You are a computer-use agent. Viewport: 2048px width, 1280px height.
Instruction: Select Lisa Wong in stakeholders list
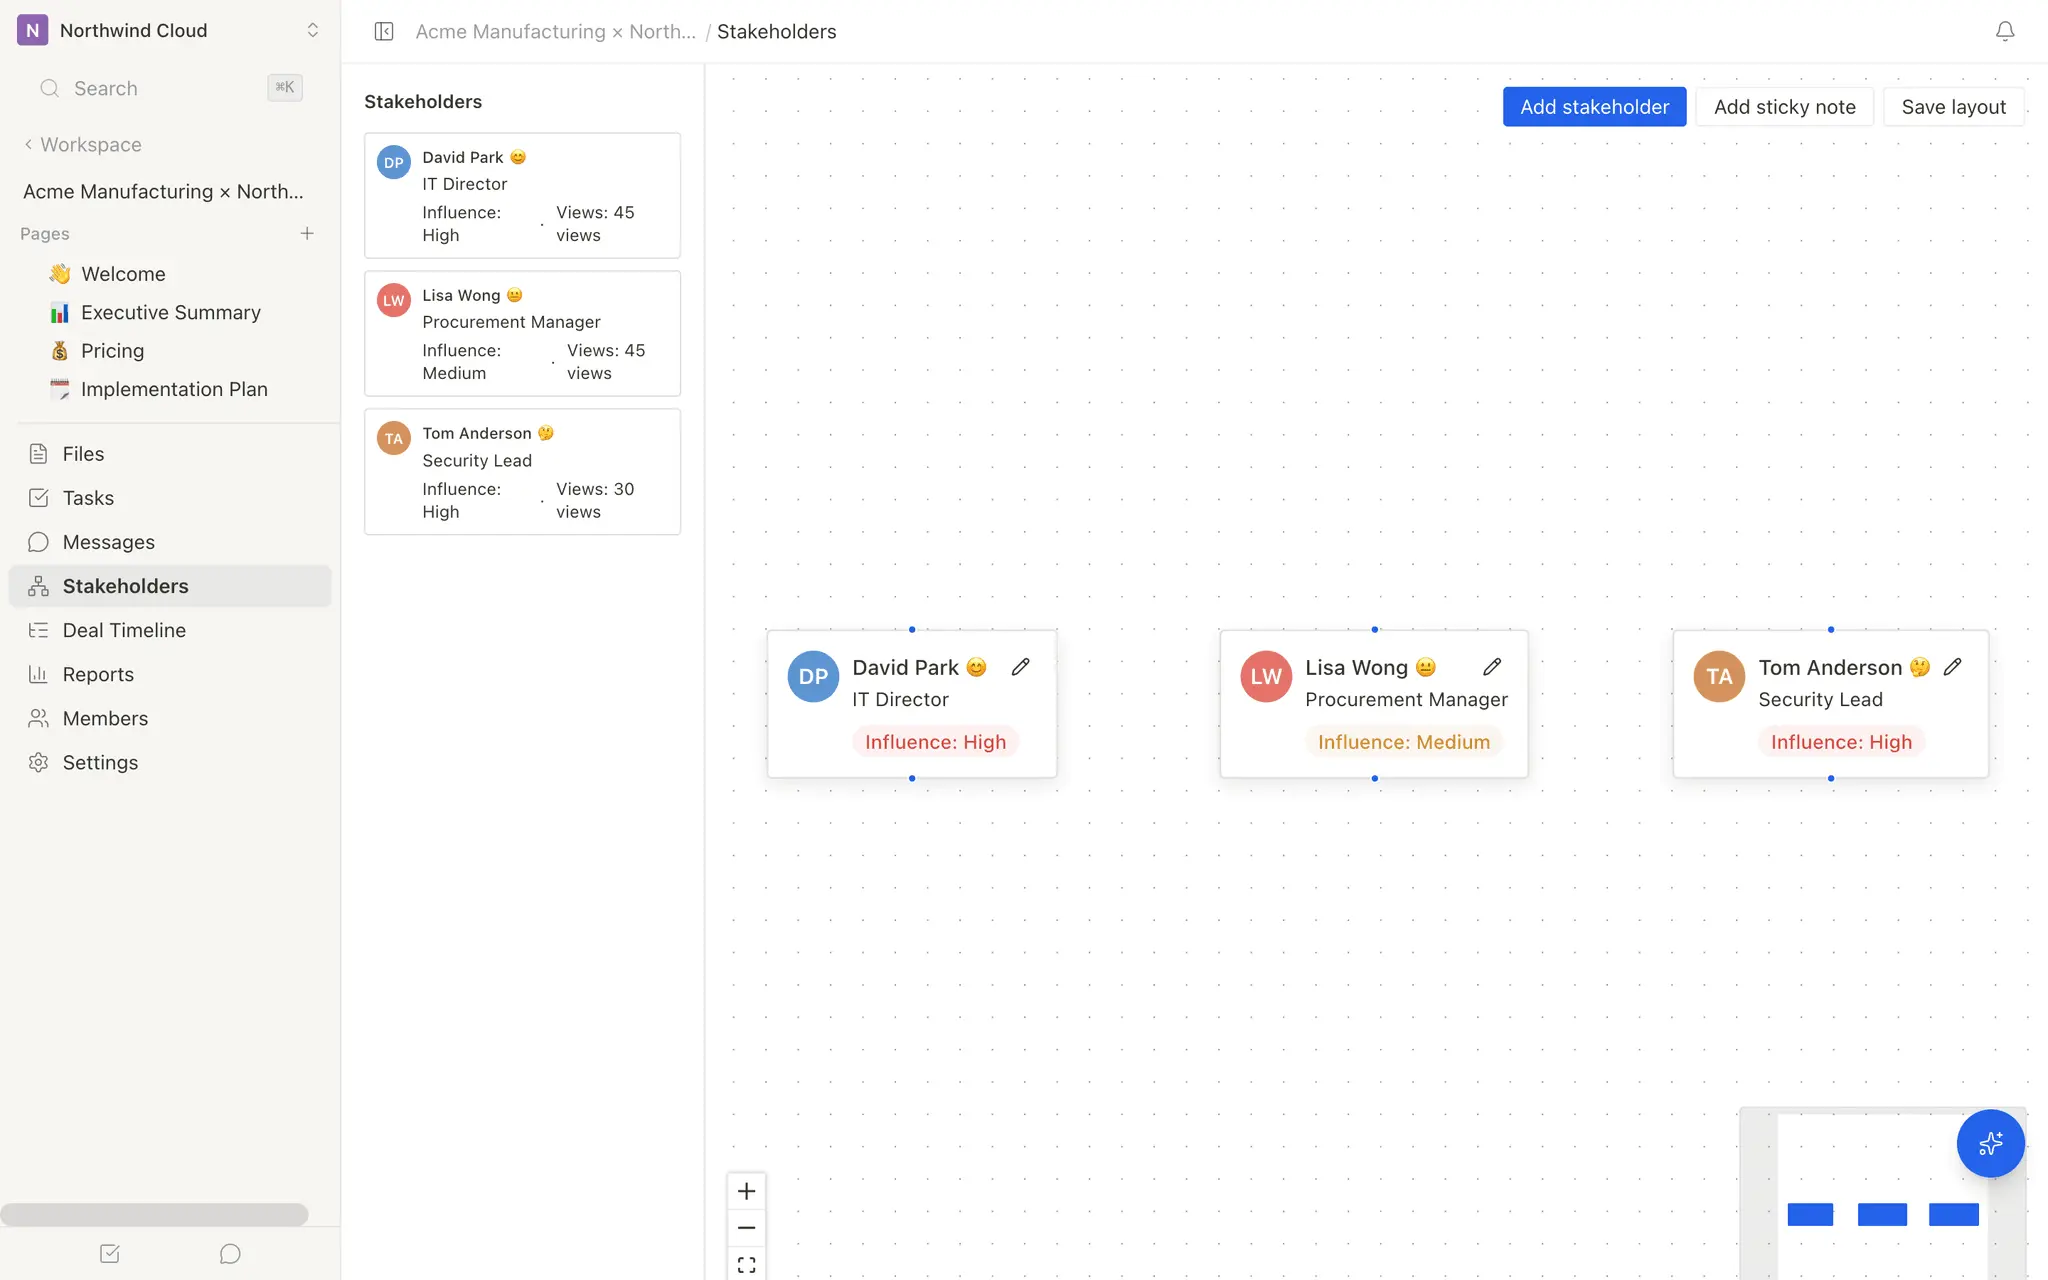click(522, 334)
